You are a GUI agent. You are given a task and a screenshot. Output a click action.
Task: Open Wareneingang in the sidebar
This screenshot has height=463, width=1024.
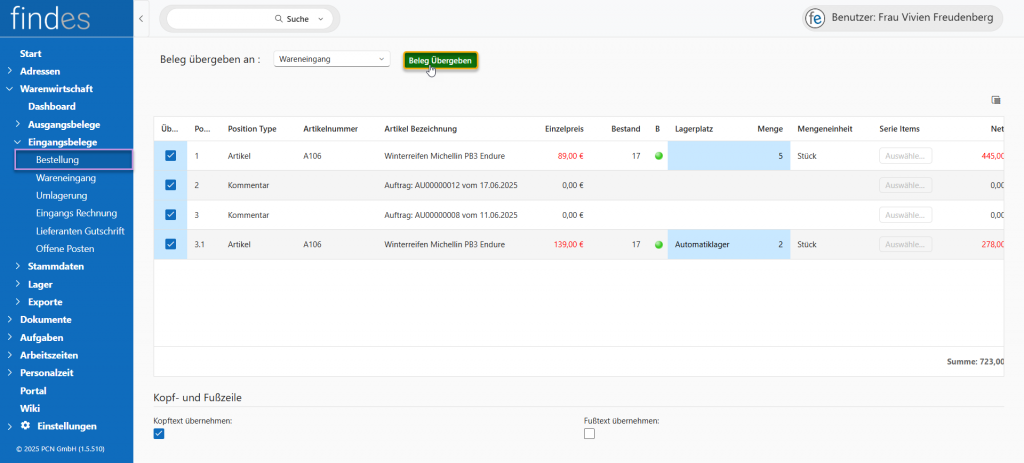(x=66, y=177)
